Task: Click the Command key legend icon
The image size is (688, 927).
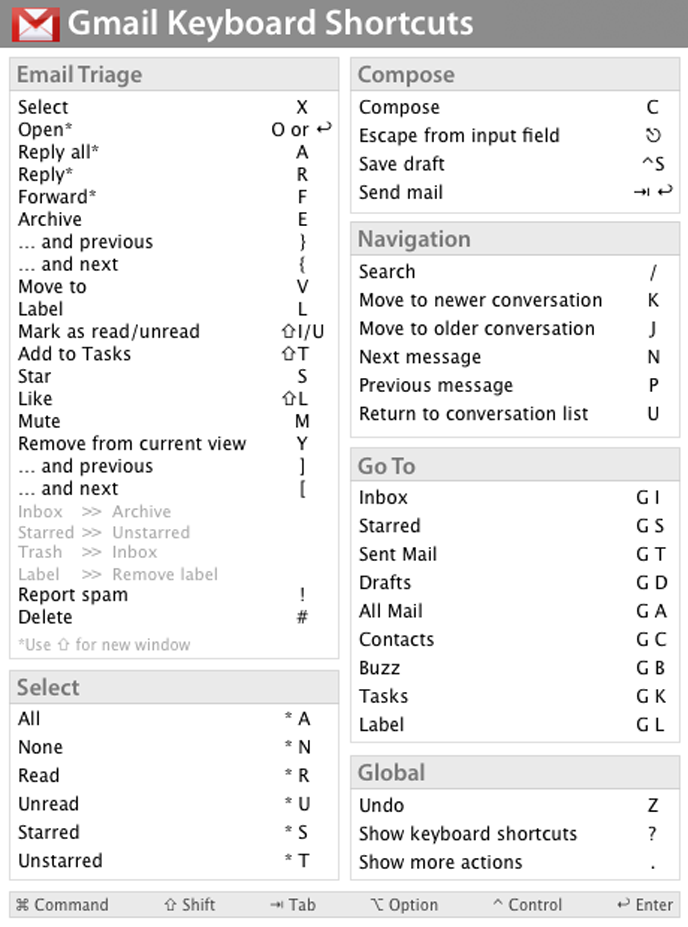Action: [x=22, y=905]
